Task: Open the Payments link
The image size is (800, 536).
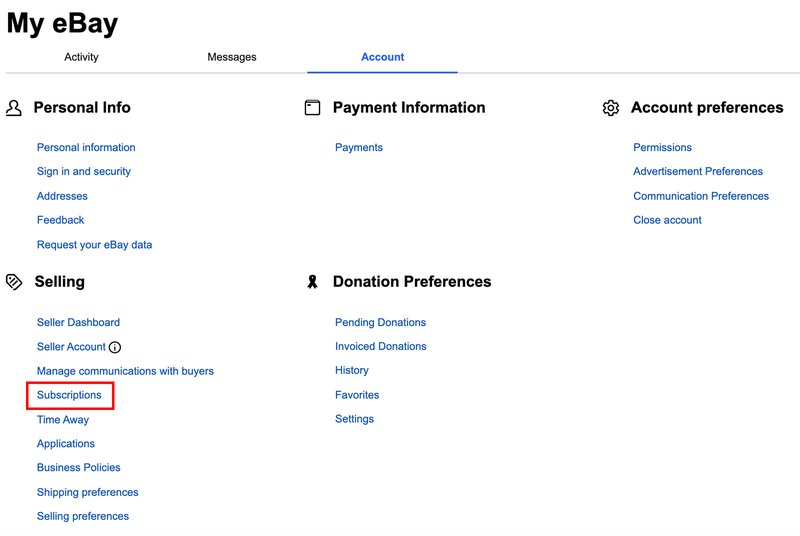Action: click(x=359, y=147)
